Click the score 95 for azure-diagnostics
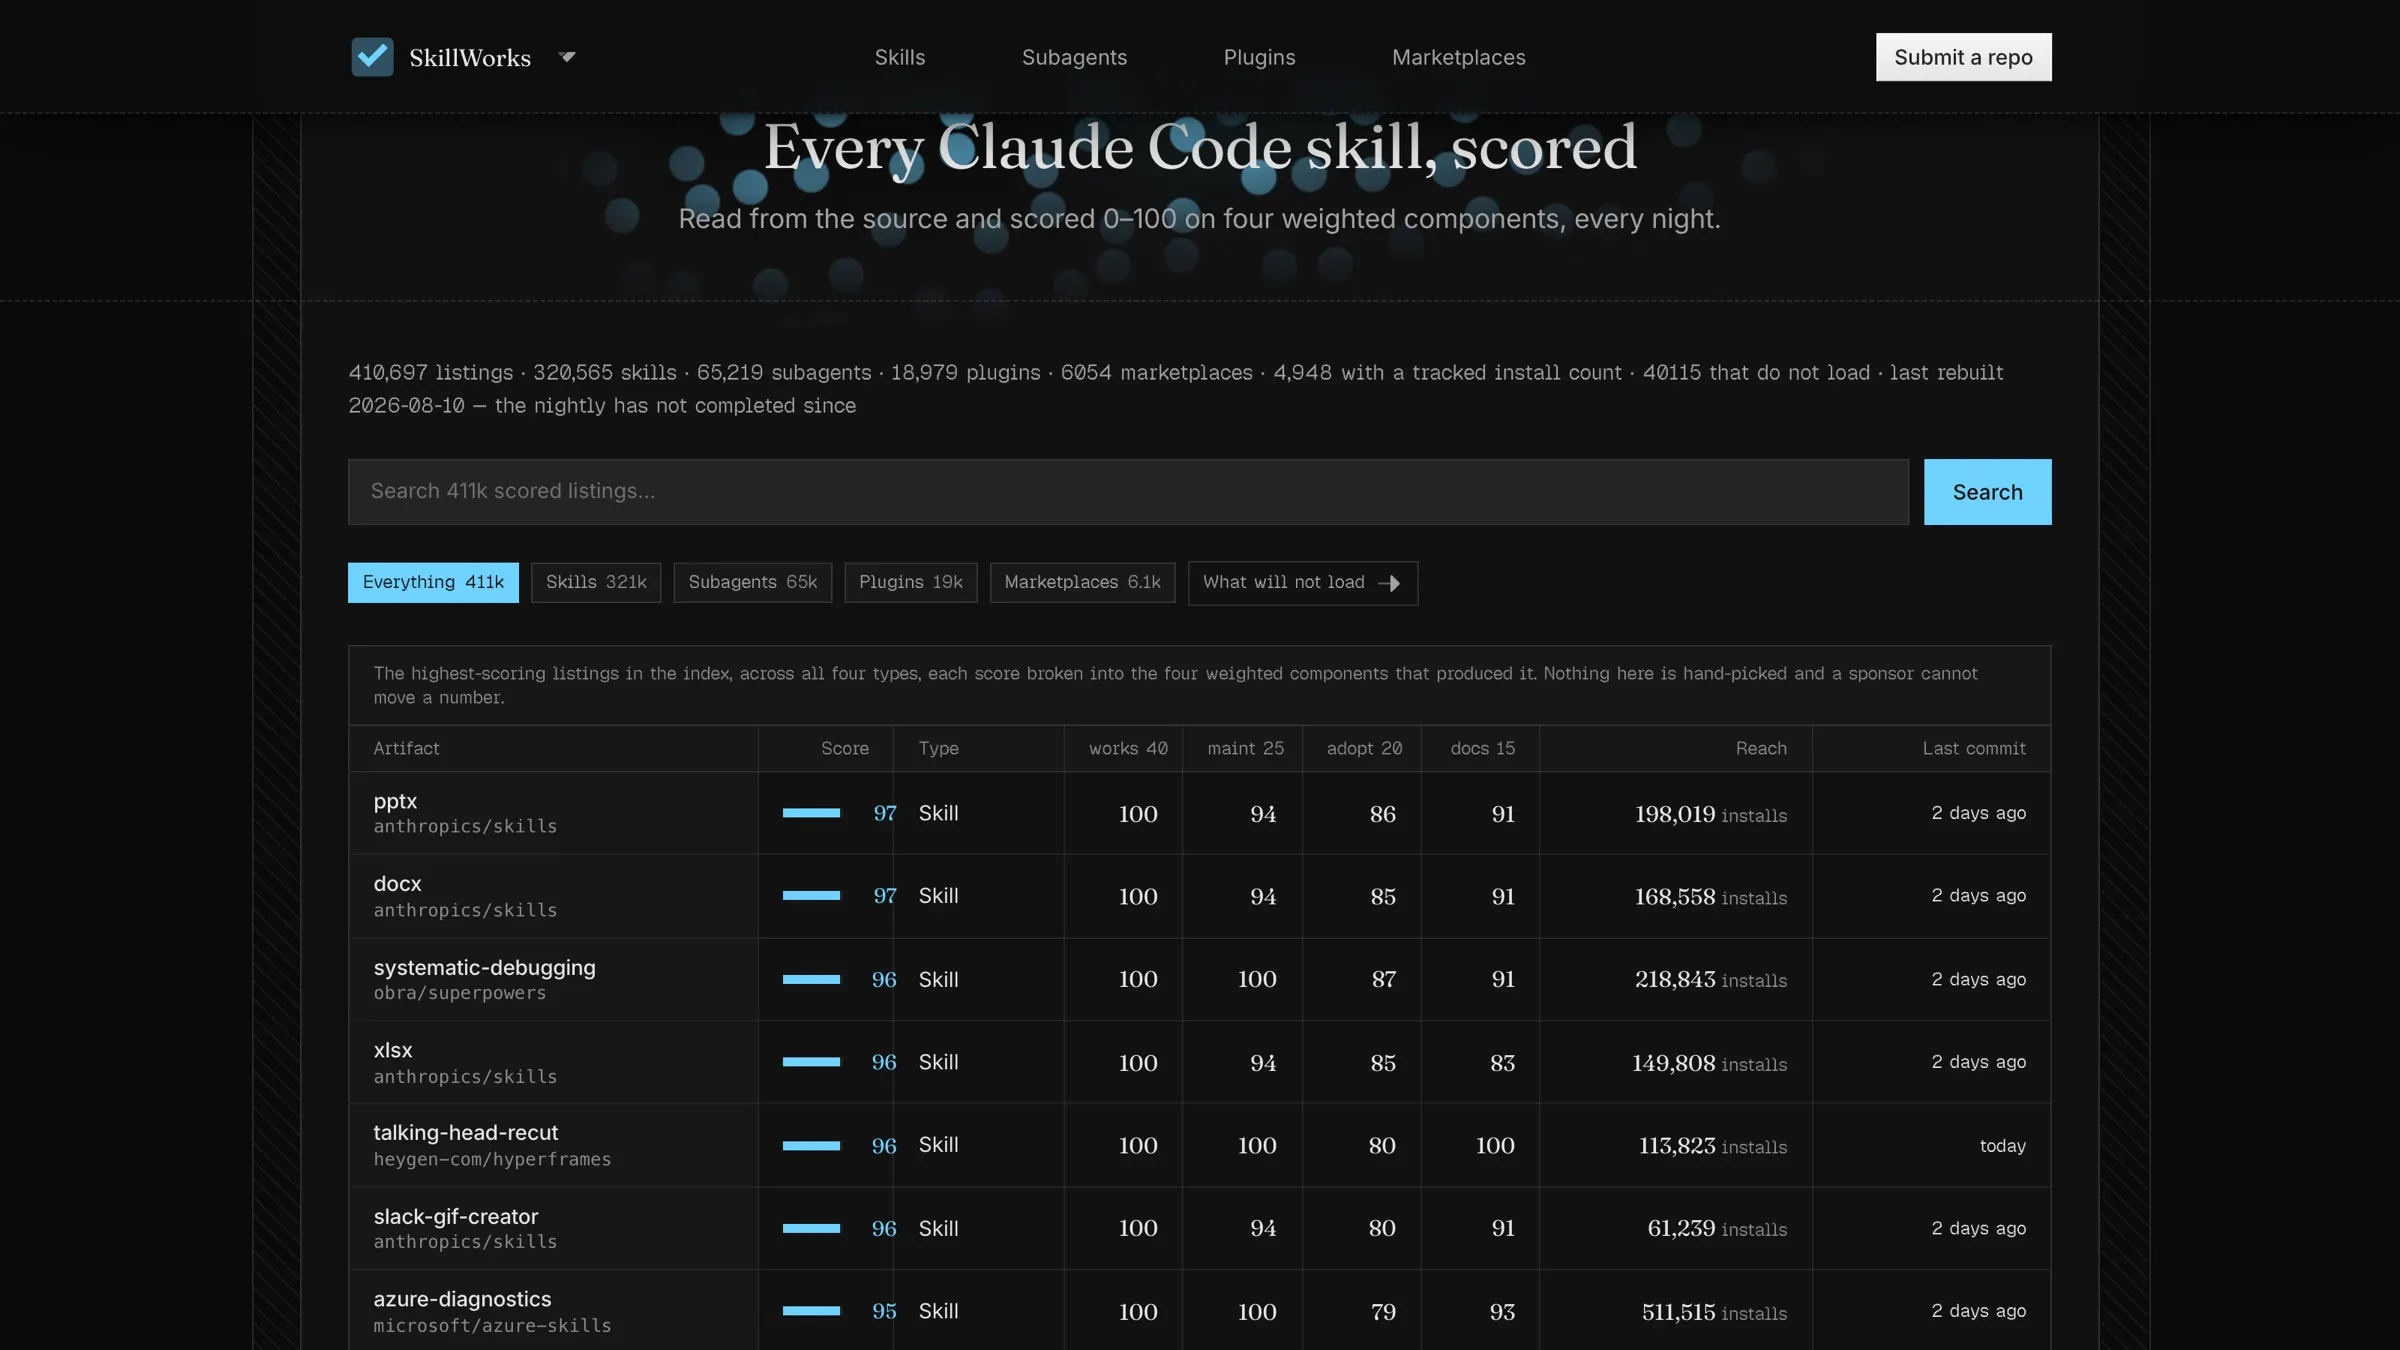The height and width of the screenshot is (1350, 2400). click(x=884, y=1311)
